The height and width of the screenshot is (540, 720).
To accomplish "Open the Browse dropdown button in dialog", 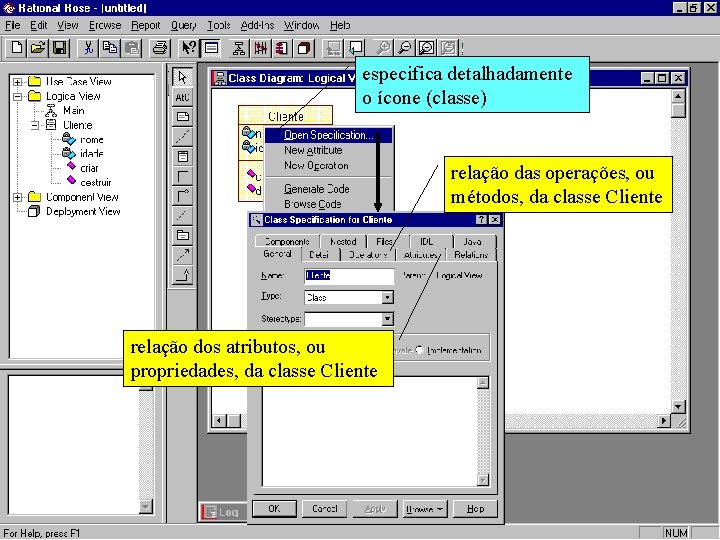I will pos(425,509).
